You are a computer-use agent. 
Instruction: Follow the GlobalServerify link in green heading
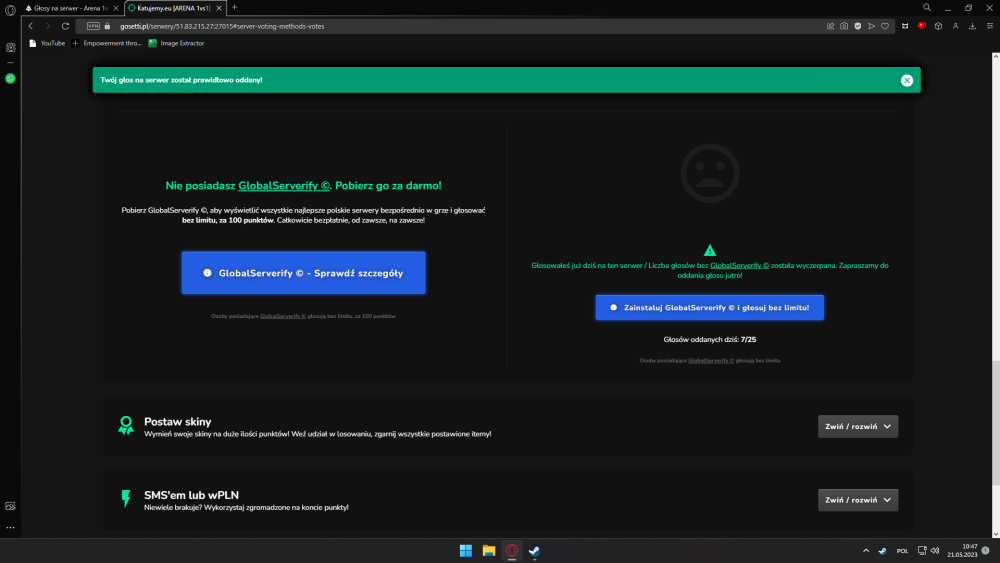284,186
